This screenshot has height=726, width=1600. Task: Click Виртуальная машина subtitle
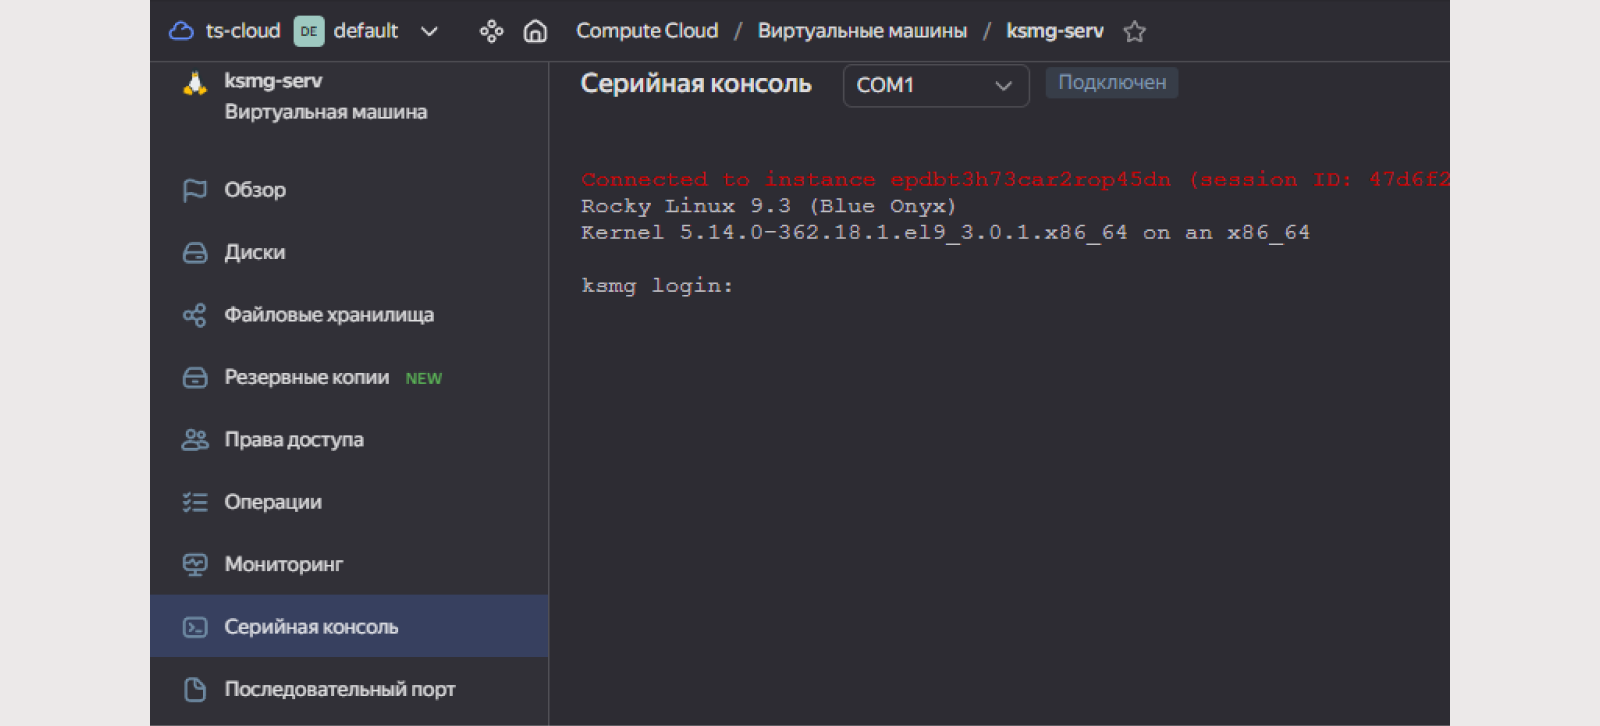tap(326, 112)
